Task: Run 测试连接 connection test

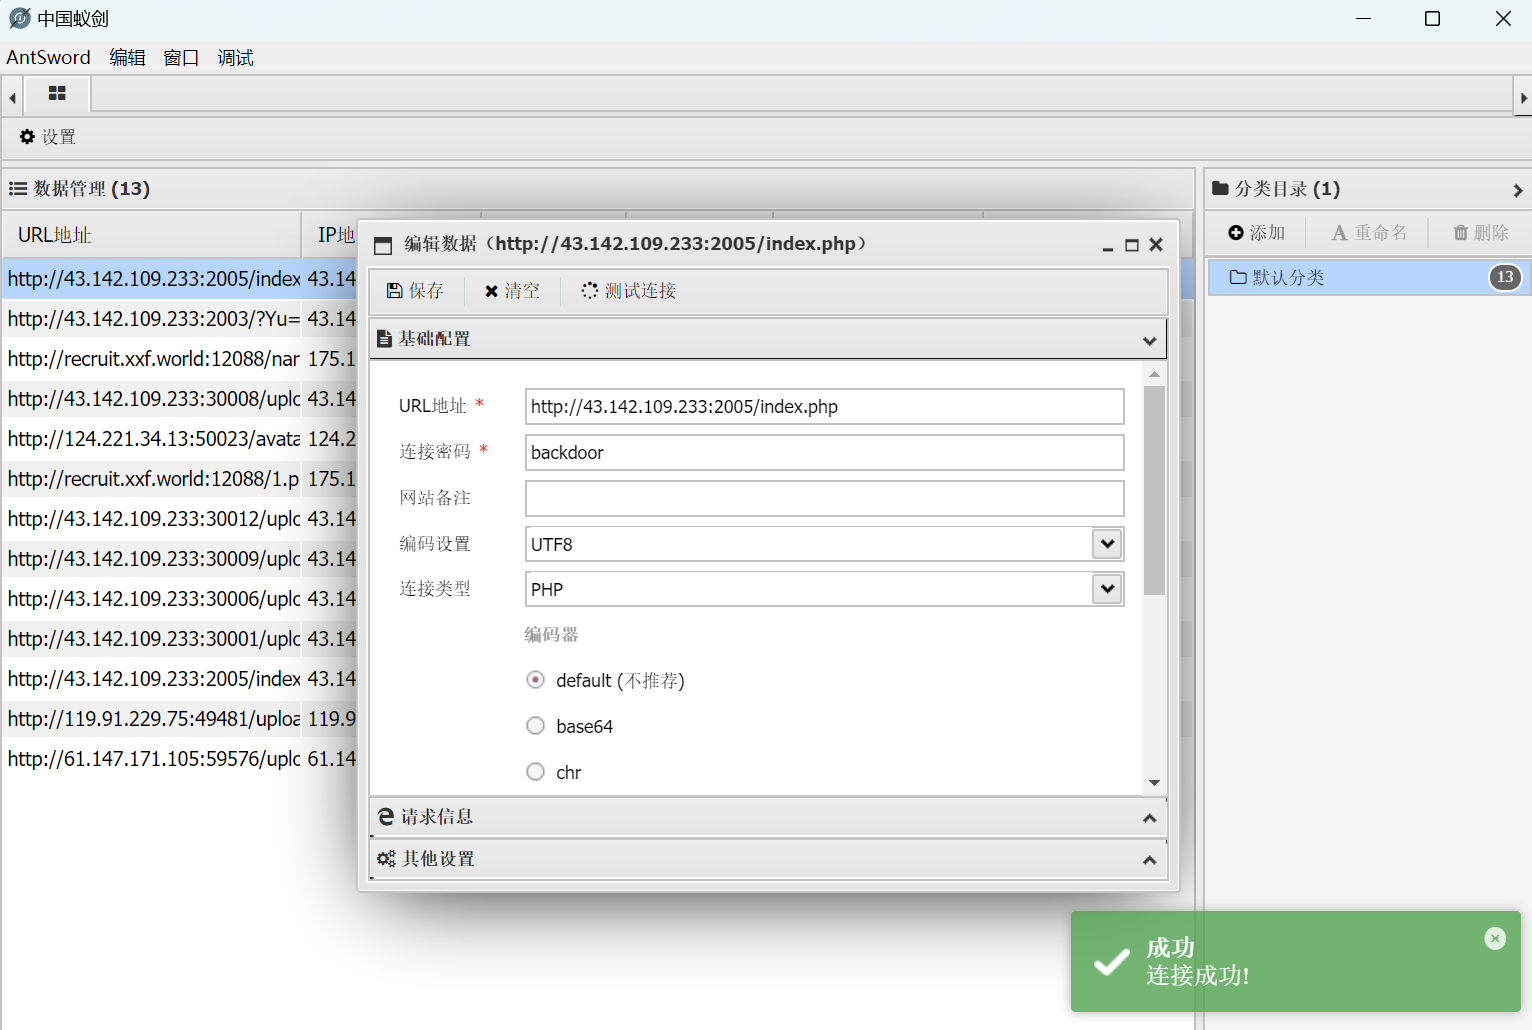Action: coord(629,291)
